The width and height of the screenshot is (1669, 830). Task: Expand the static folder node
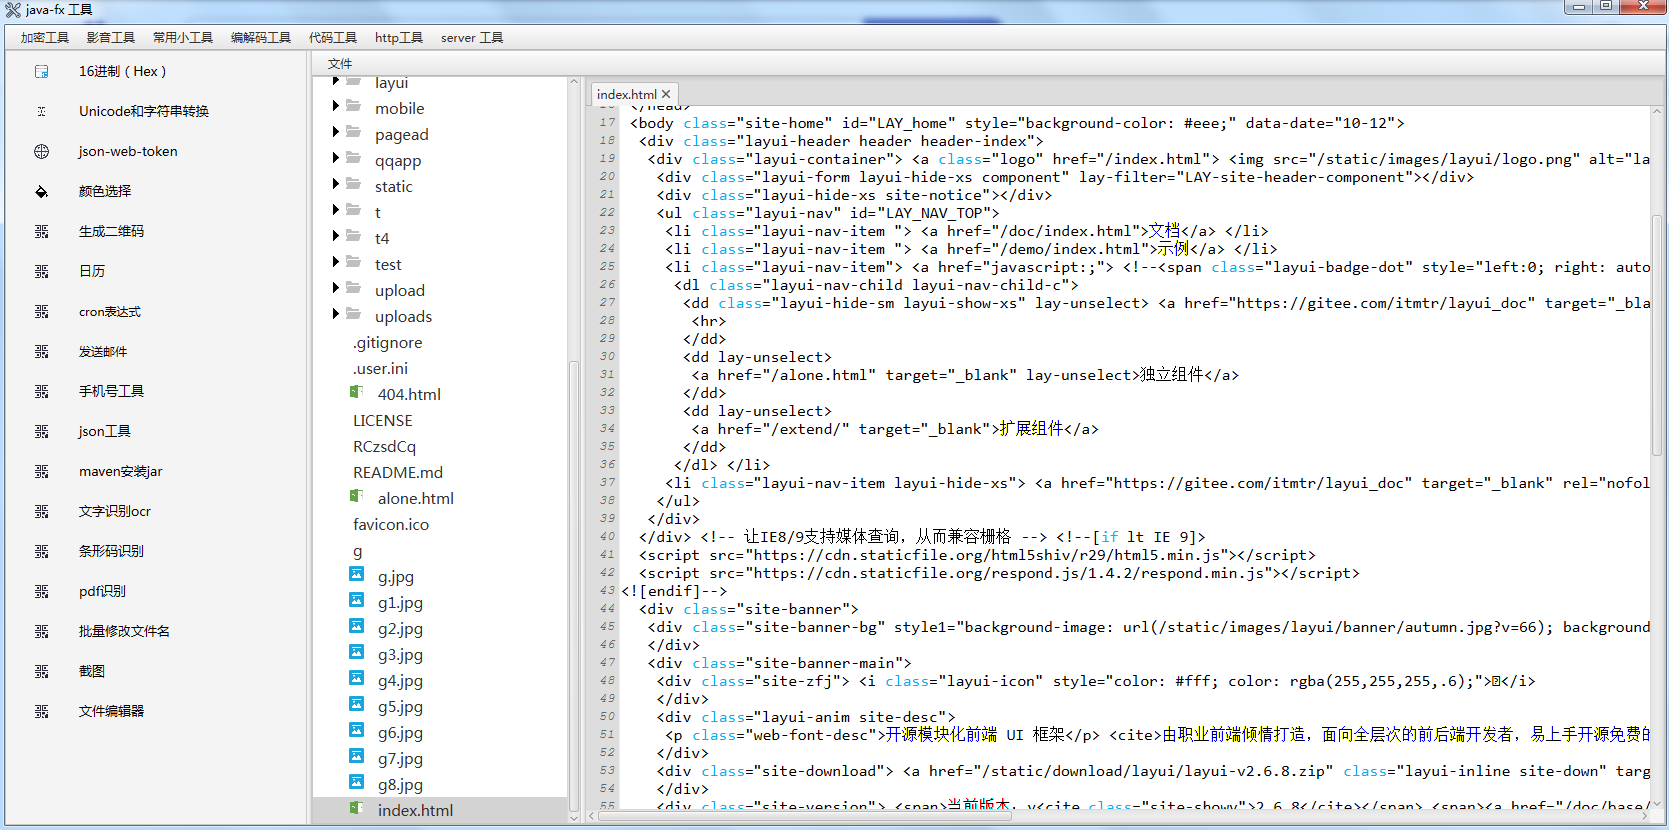coord(336,184)
